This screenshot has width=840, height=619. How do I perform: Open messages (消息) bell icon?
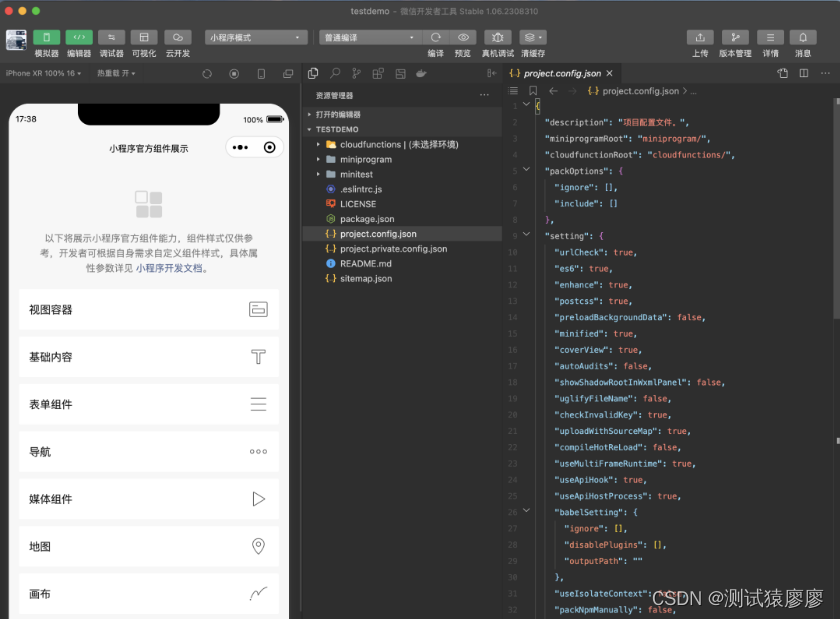[803, 38]
